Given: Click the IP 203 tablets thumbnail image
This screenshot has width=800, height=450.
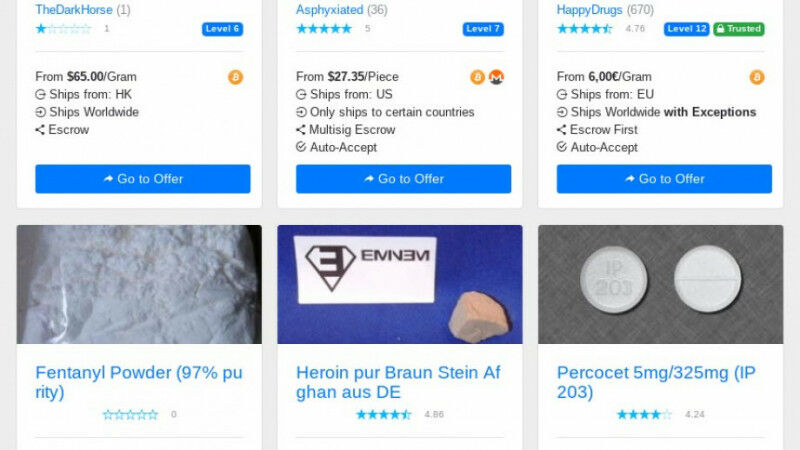Looking at the screenshot, I should click(660, 284).
